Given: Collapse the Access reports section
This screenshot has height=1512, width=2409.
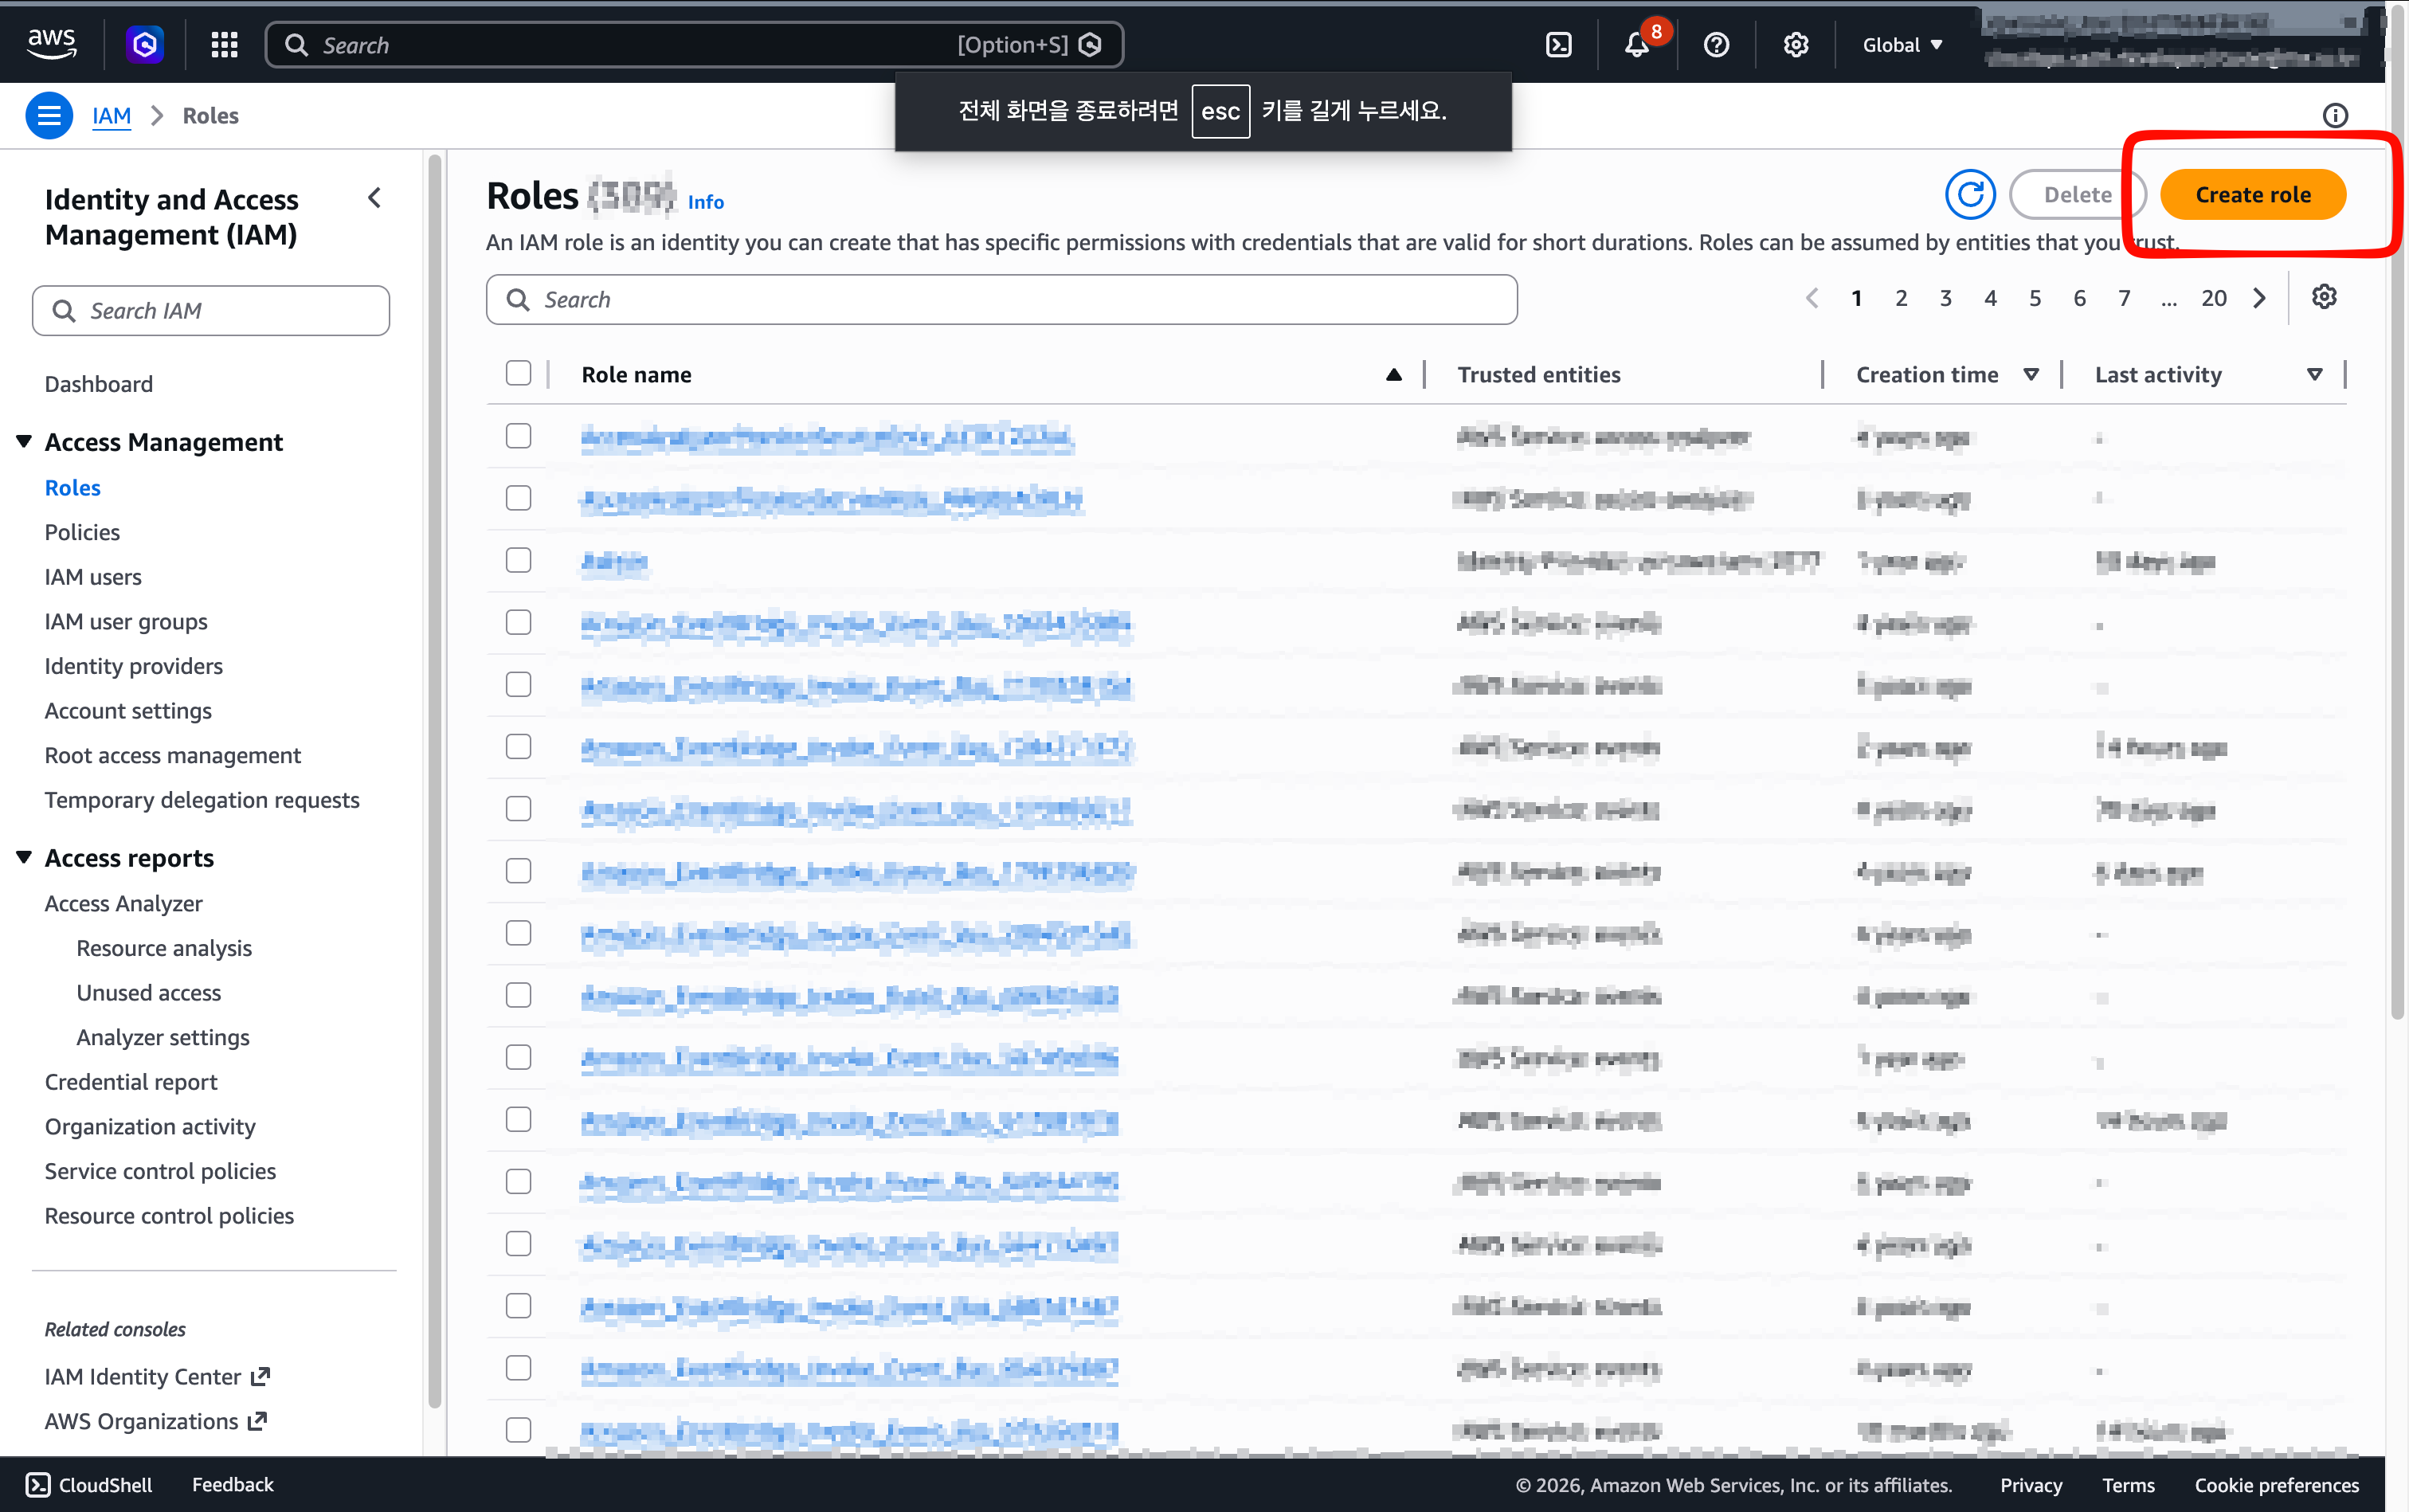Looking at the screenshot, I should pyautogui.click(x=24, y=857).
